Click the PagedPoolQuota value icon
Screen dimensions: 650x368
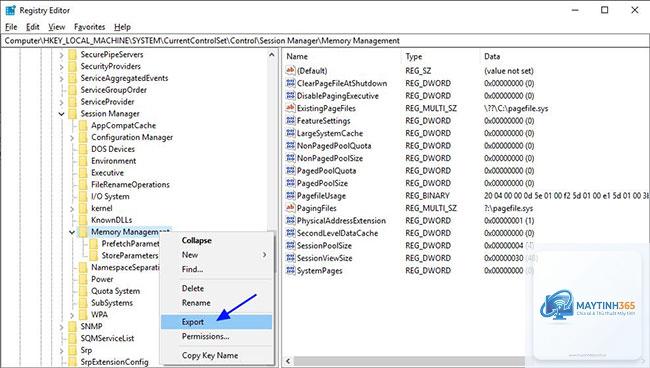click(291, 170)
